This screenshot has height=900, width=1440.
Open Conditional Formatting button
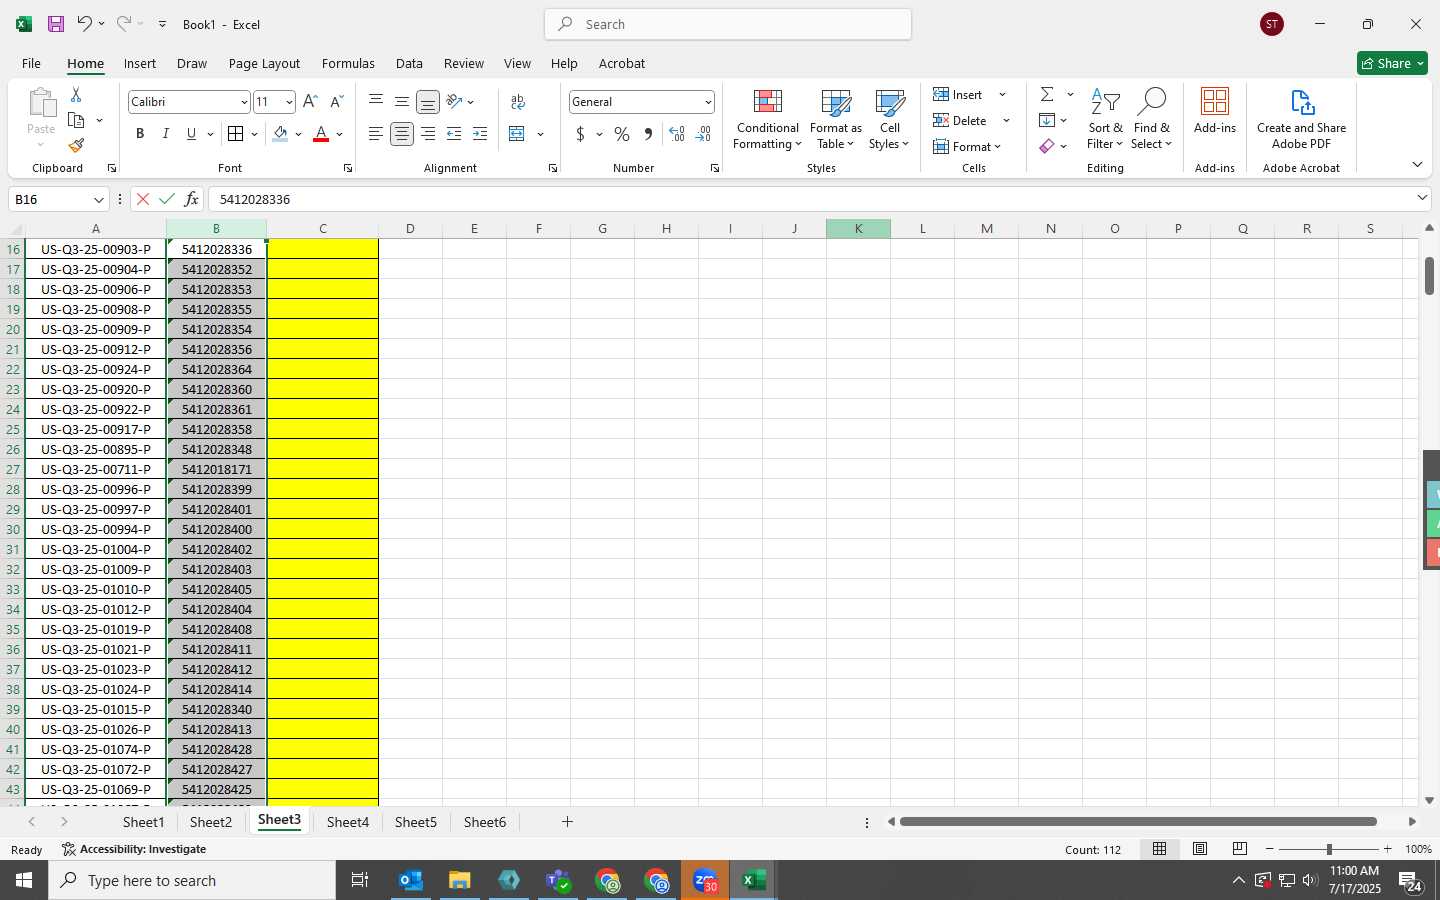767,119
